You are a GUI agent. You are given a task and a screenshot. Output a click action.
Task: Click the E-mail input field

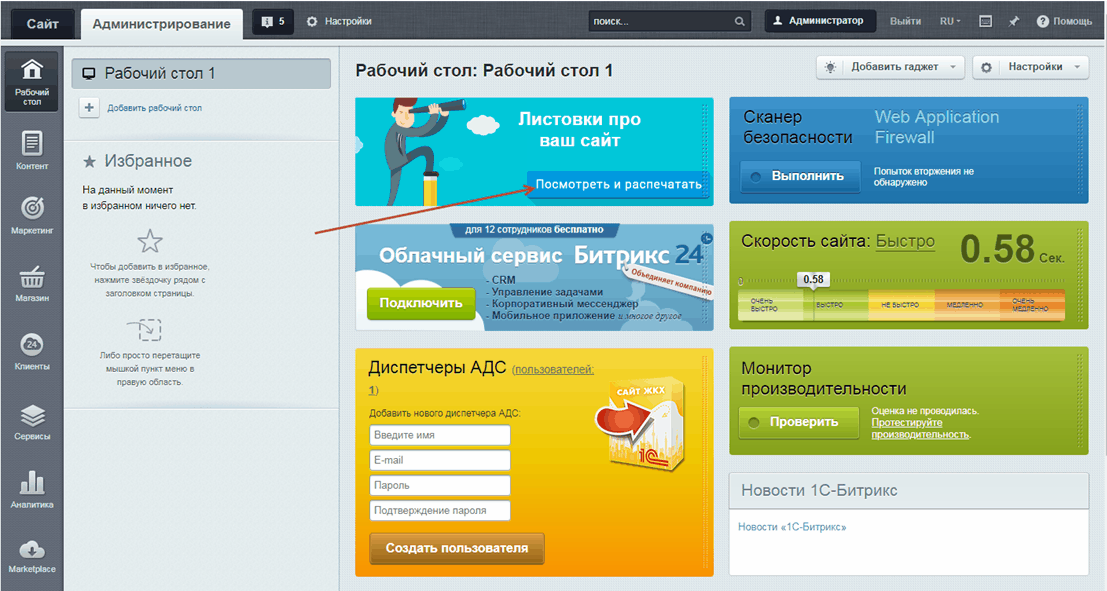(440, 460)
